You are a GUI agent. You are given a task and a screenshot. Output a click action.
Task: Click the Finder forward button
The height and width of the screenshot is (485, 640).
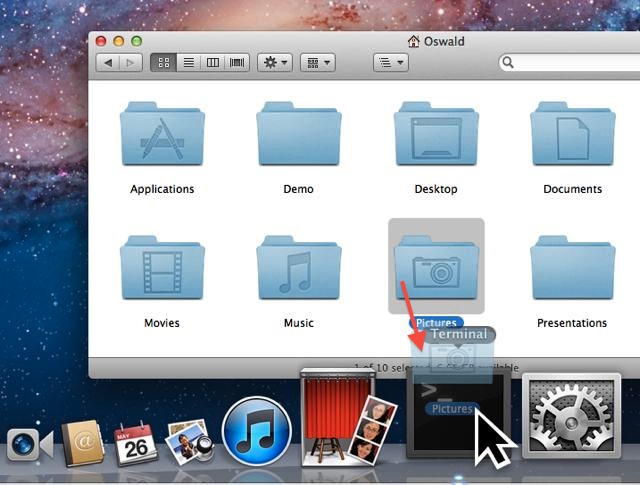[130, 62]
